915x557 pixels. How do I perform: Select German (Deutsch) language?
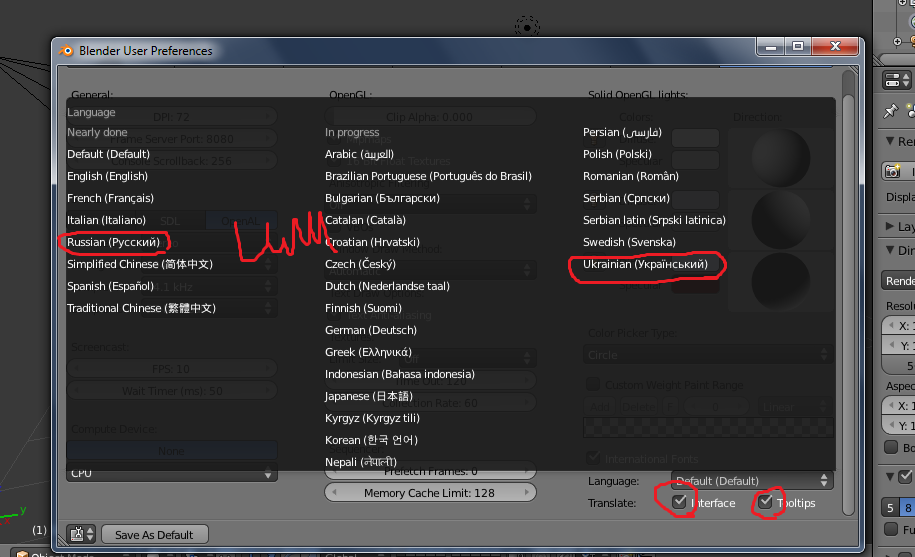[x=371, y=330]
